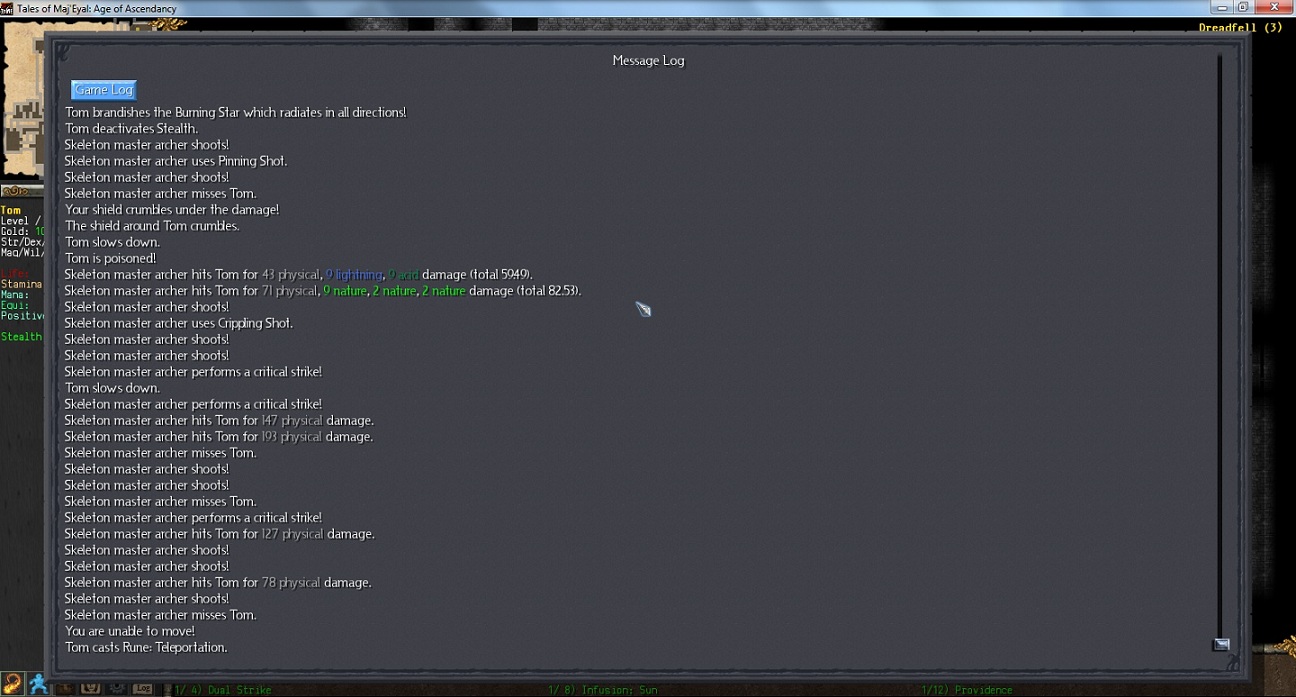This screenshot has height=697, width=1296.
Task: Click the log line with 71 physical damage
Action: (323, 291)
